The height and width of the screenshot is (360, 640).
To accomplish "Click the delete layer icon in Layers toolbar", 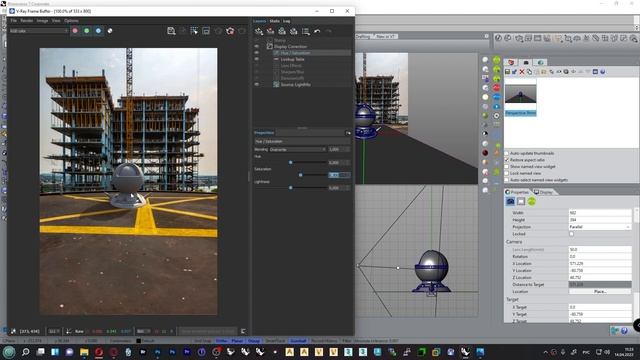I will 270,31.
